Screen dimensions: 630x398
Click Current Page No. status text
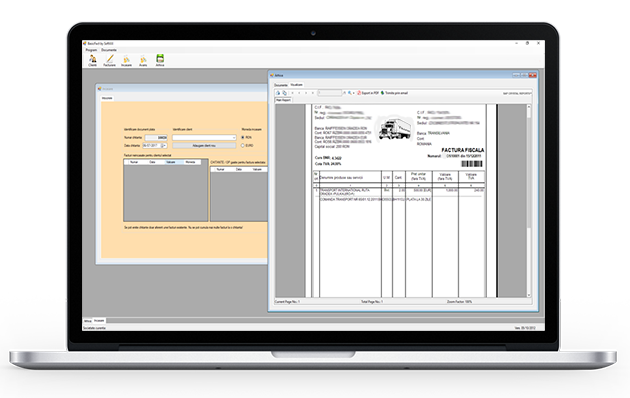287,301
